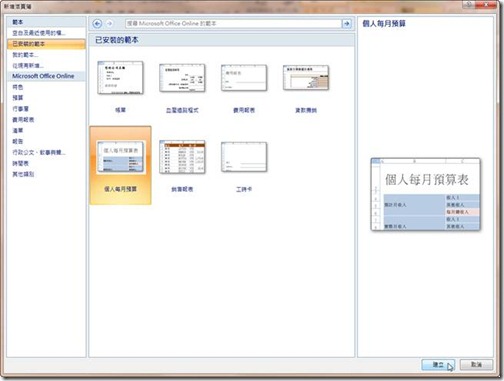The image size is (504, 381).
Task: Click the Microsoft Office Online search field
Action: [233, 23]
